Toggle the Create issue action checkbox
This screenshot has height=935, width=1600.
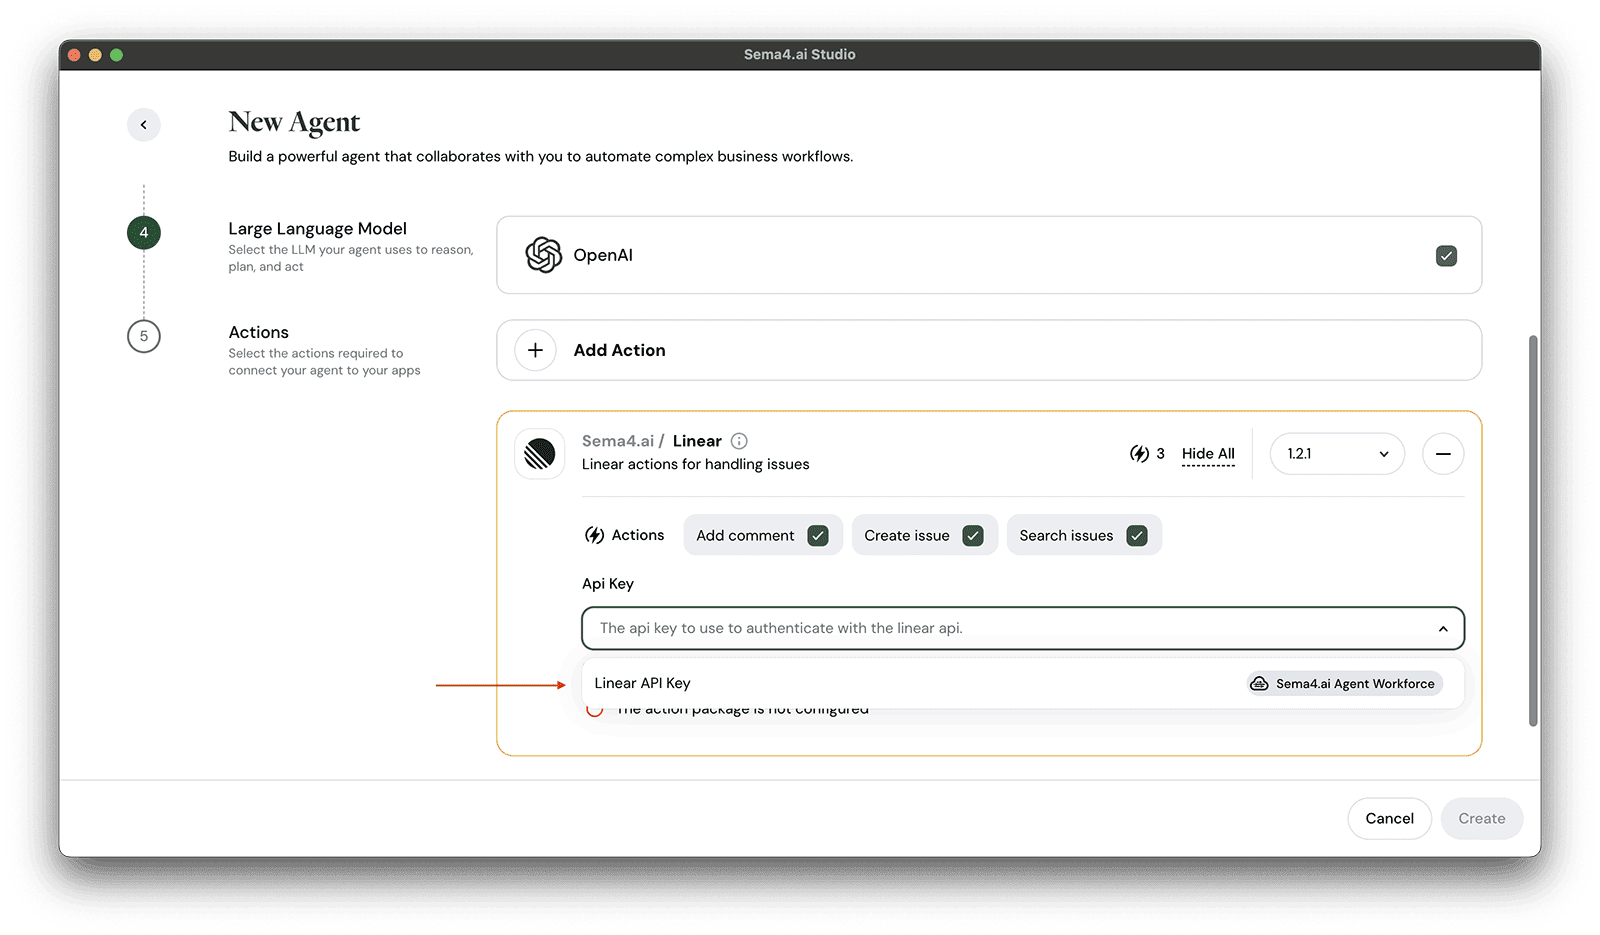972,536
